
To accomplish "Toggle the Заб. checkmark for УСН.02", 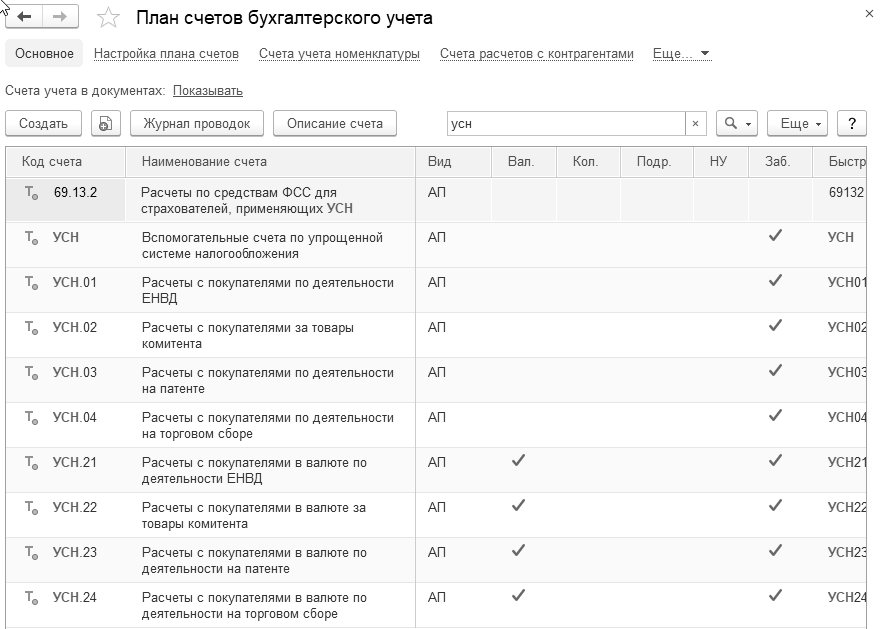I will coord(775,326).
